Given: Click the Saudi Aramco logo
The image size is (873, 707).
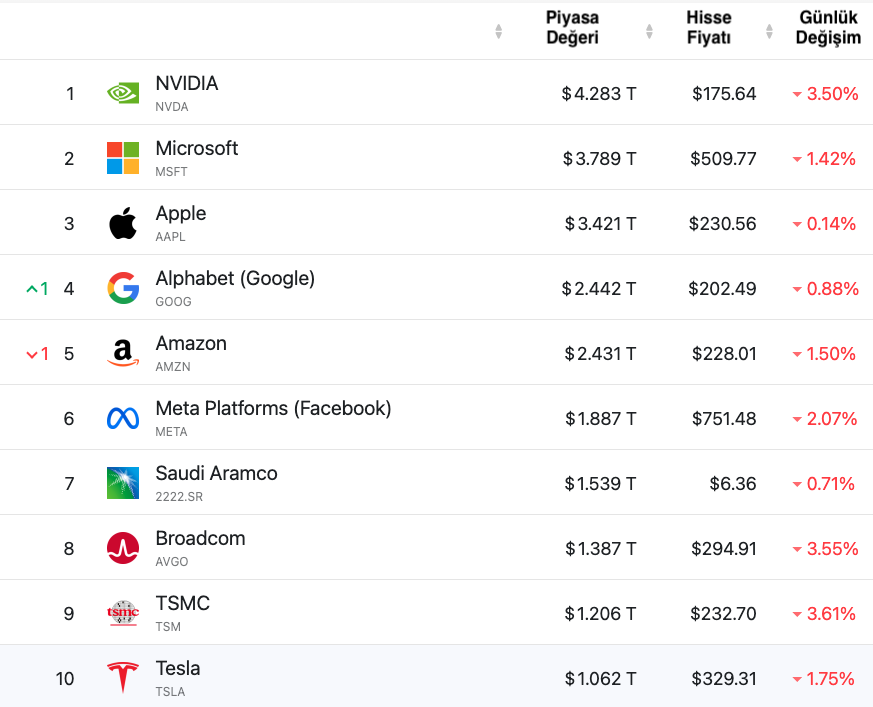Looking at the screenshot, I should 123,483.
